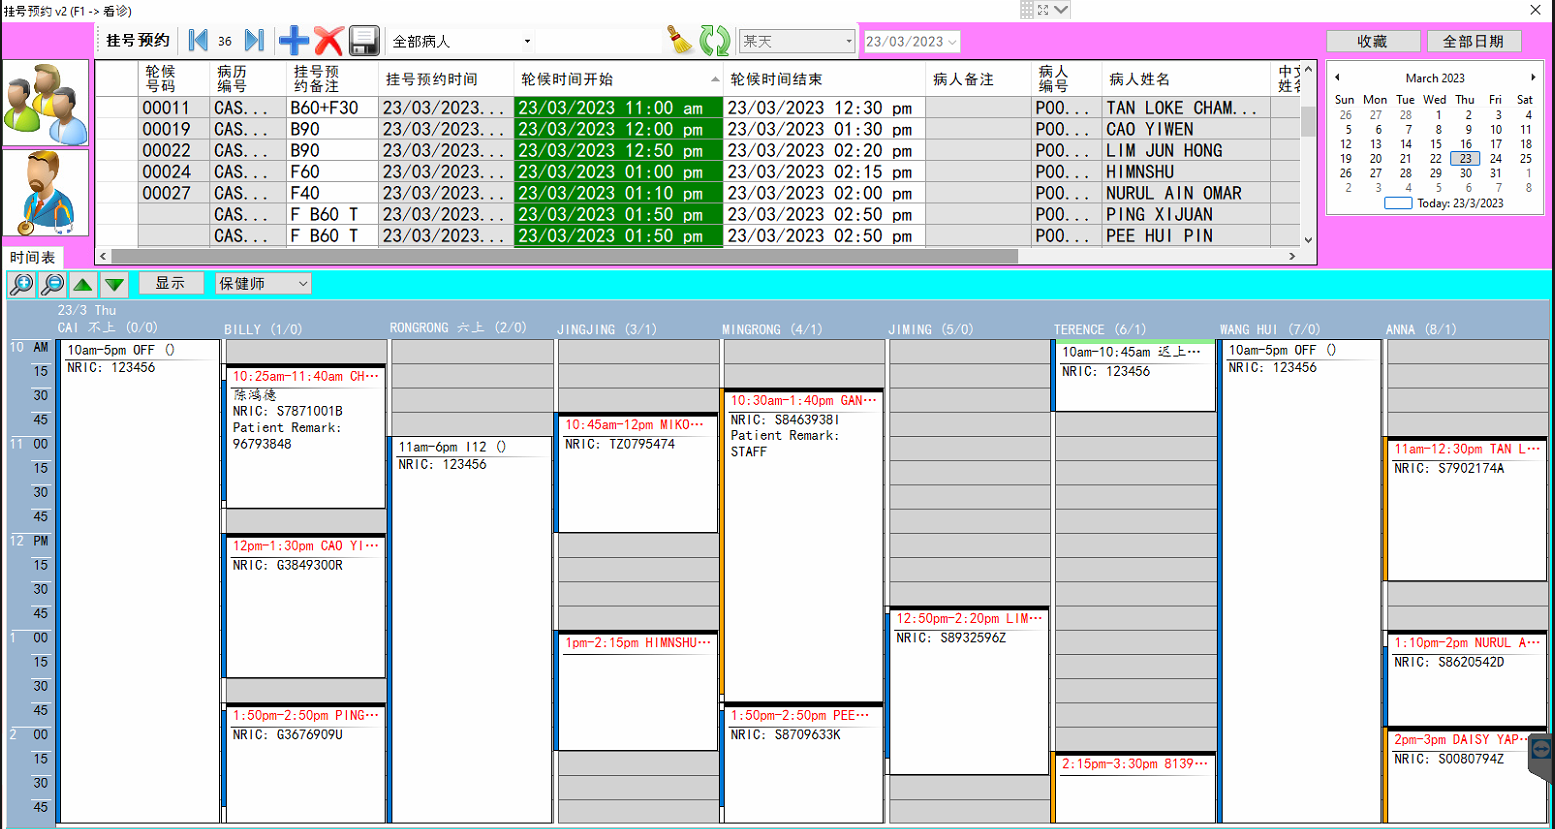1555x829 pixels.
Task: Select March 24 in the calendar
Action: point(1495,158)
